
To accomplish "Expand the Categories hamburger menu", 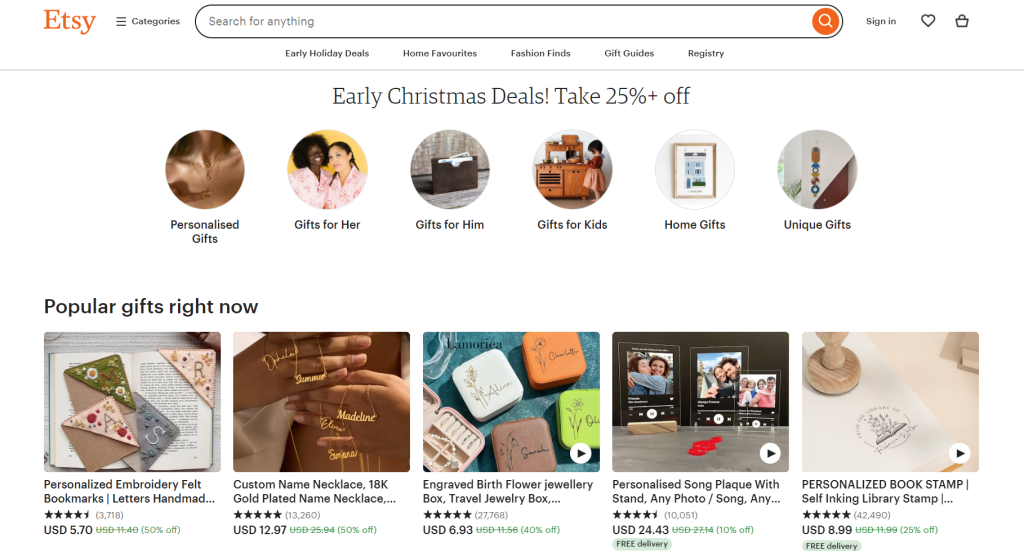I will tap(148, 21).
